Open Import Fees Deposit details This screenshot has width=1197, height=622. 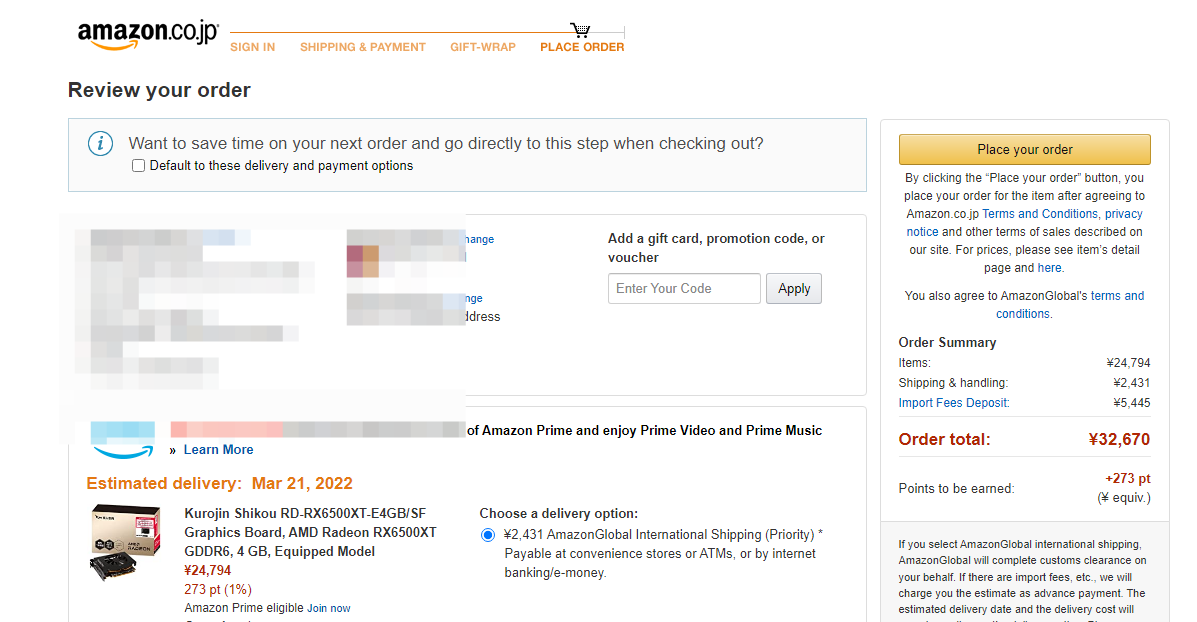pos(954,403)
